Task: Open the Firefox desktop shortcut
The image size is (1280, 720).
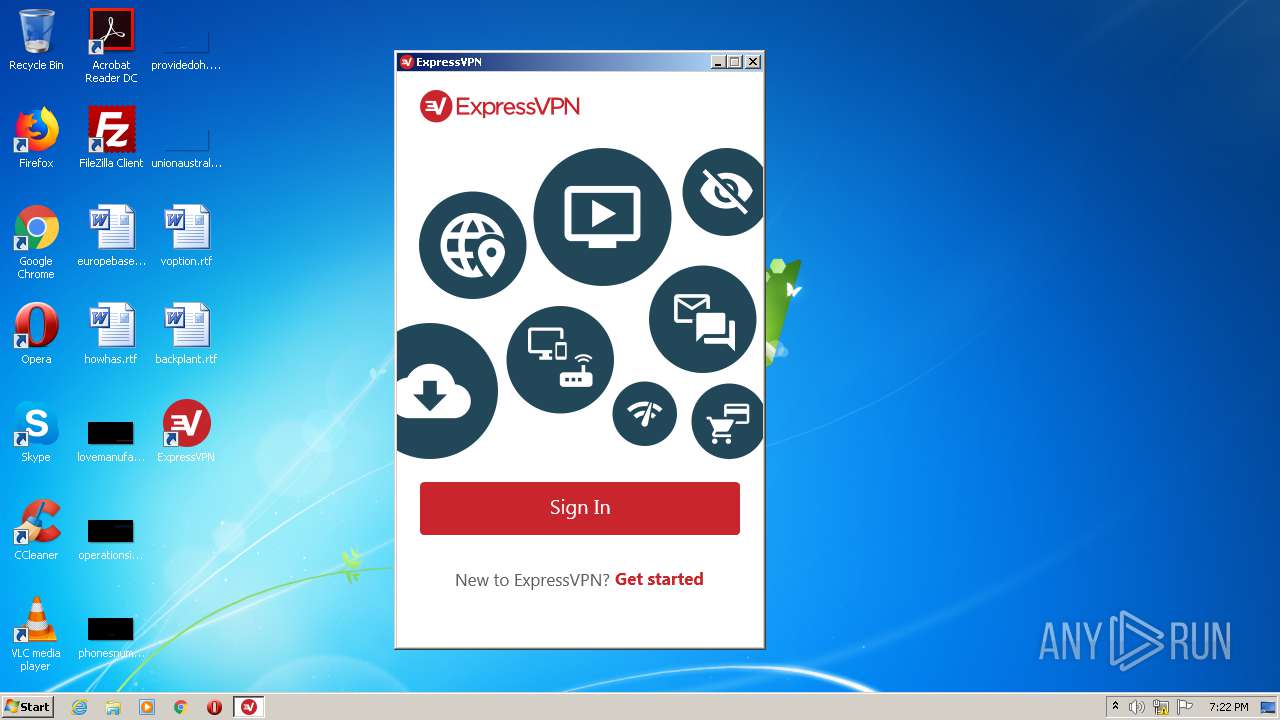Action: coord(36,139)
